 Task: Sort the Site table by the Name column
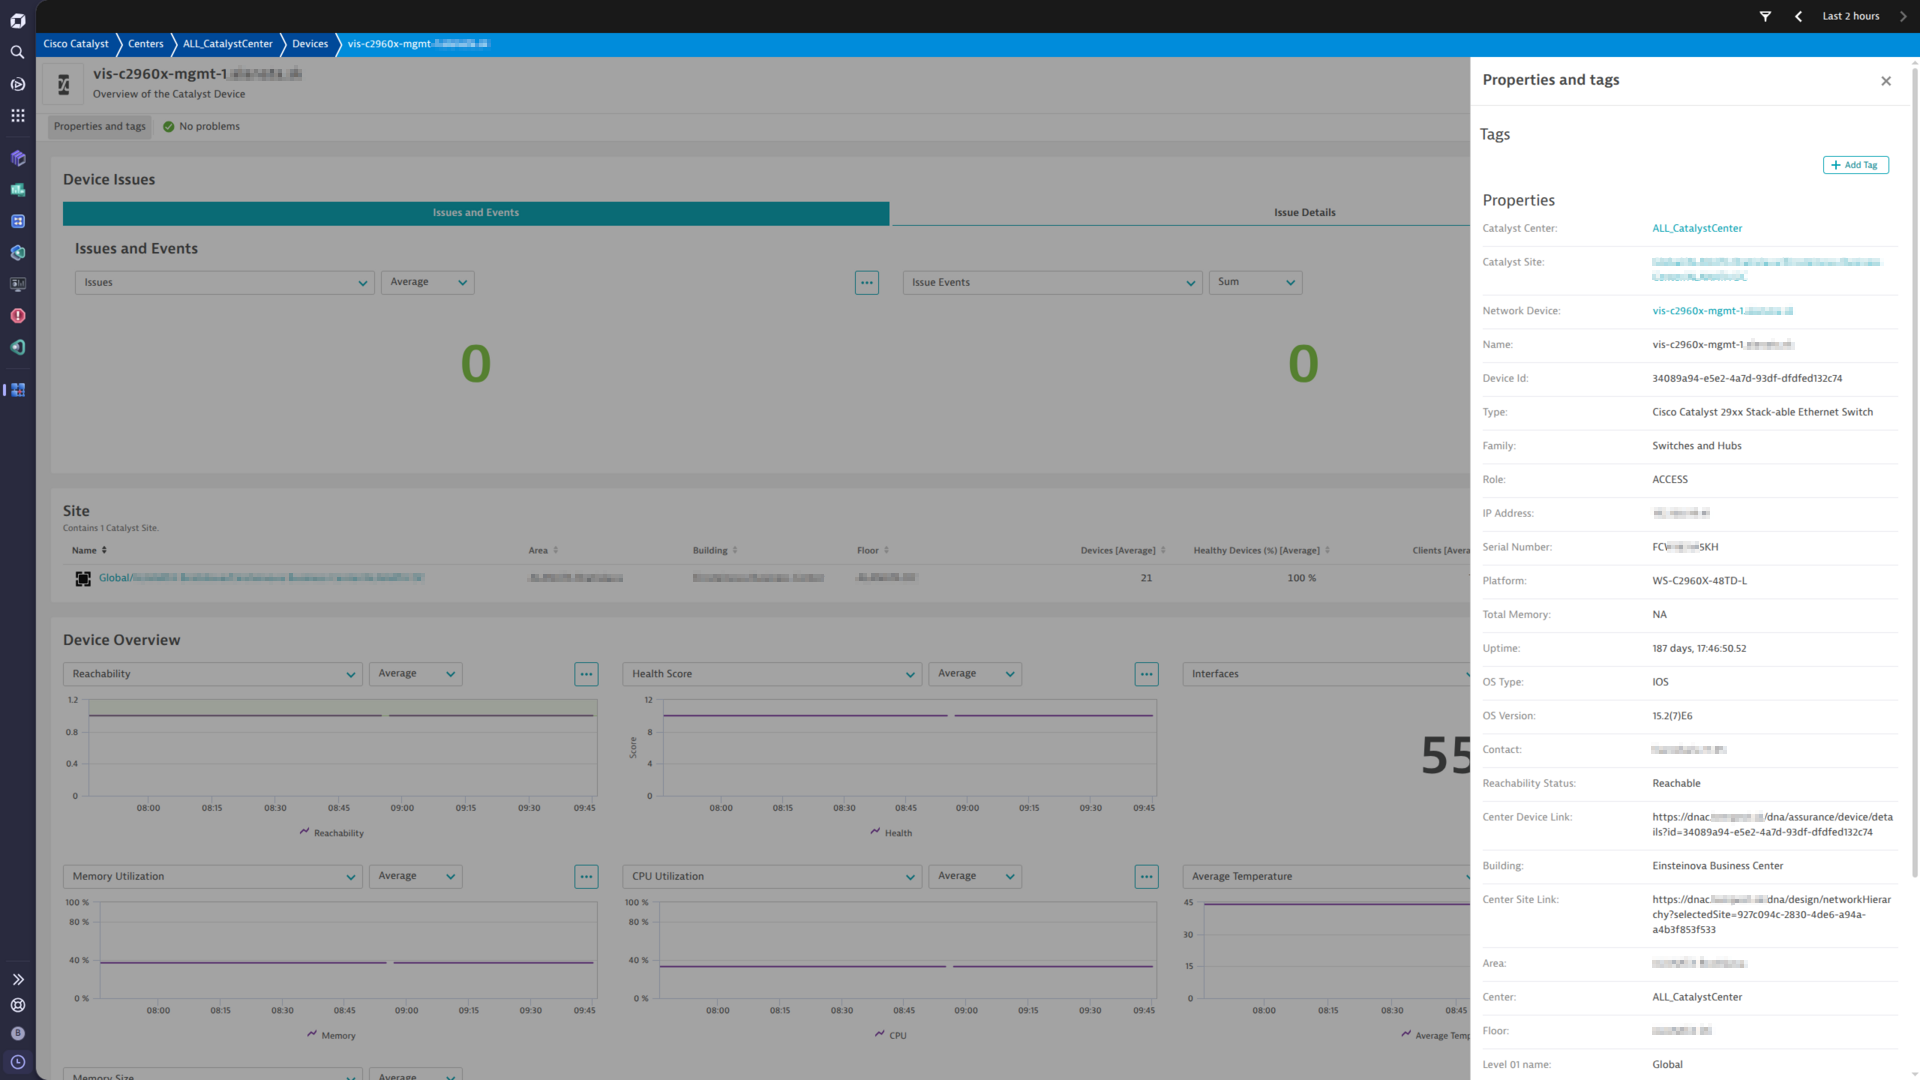click(x=89, y=550)
